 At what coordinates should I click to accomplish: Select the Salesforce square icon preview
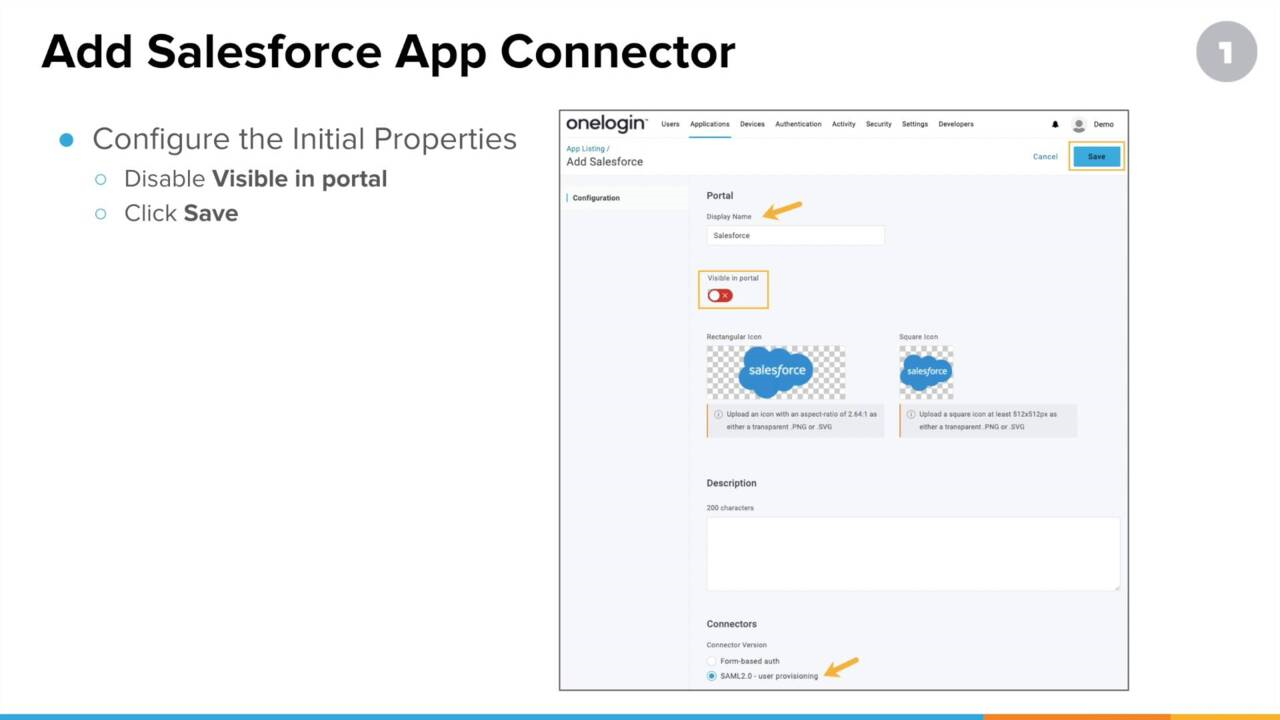[x=925, y=370]
